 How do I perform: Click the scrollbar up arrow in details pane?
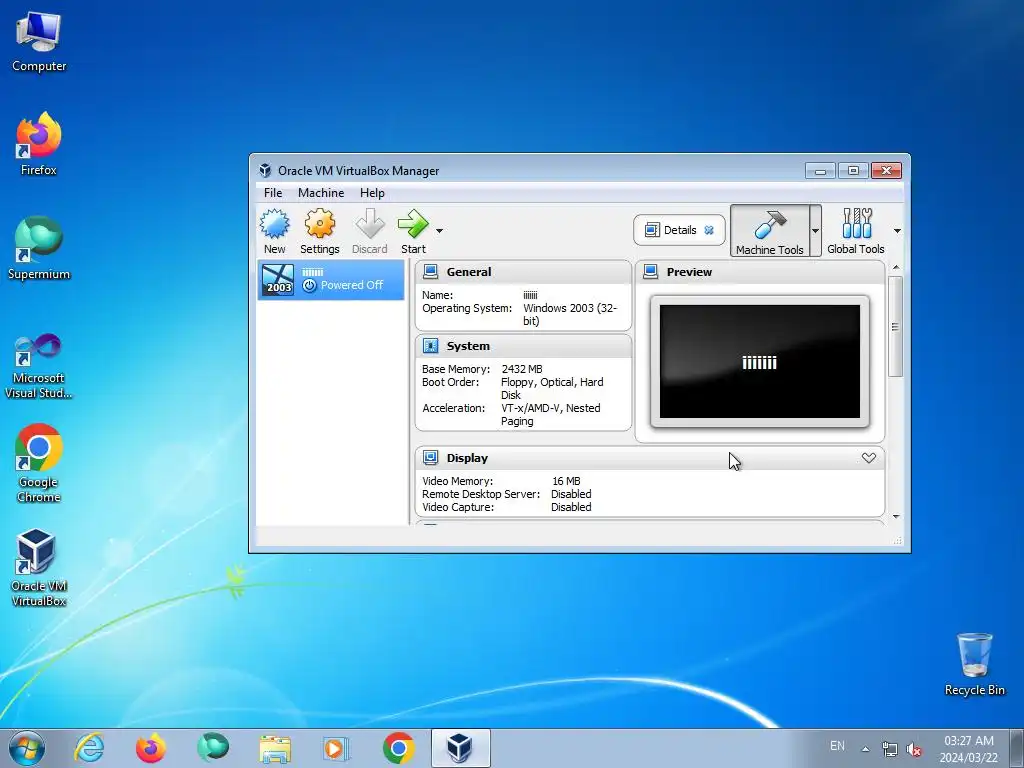(896, 267)
